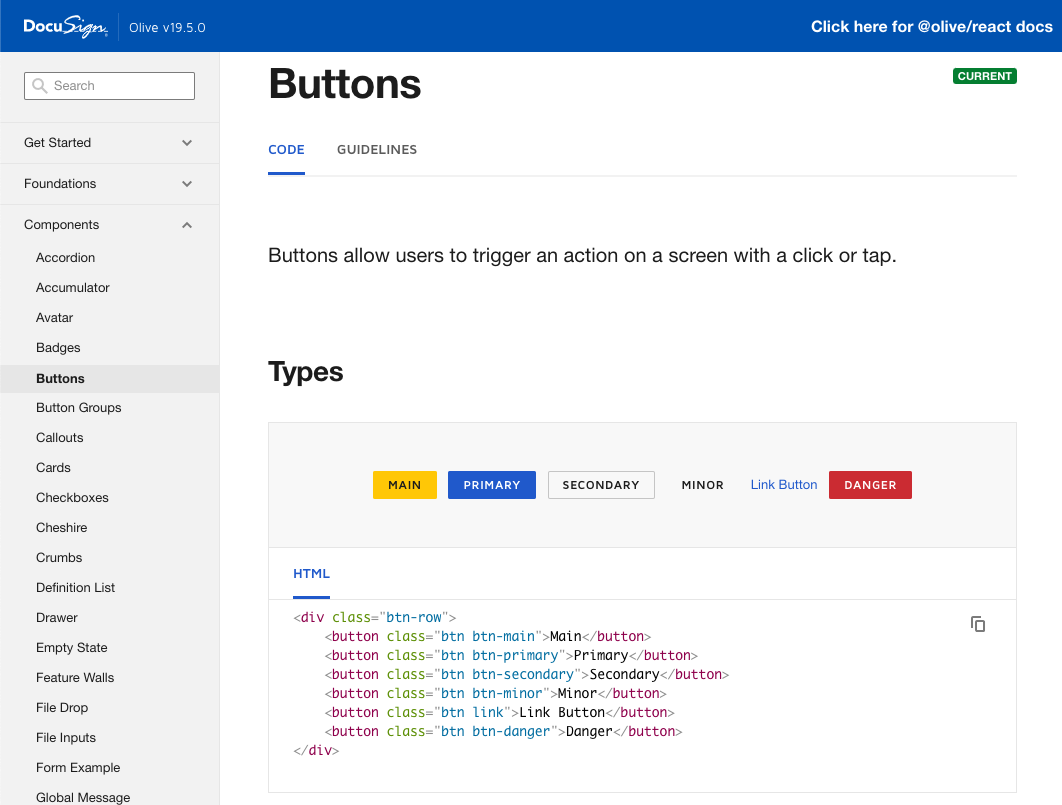Image resolution: width=1062 pixels, height=805 pixels.
Task: Click Olive v19.5.0 version label
Action: pos(167,28)
